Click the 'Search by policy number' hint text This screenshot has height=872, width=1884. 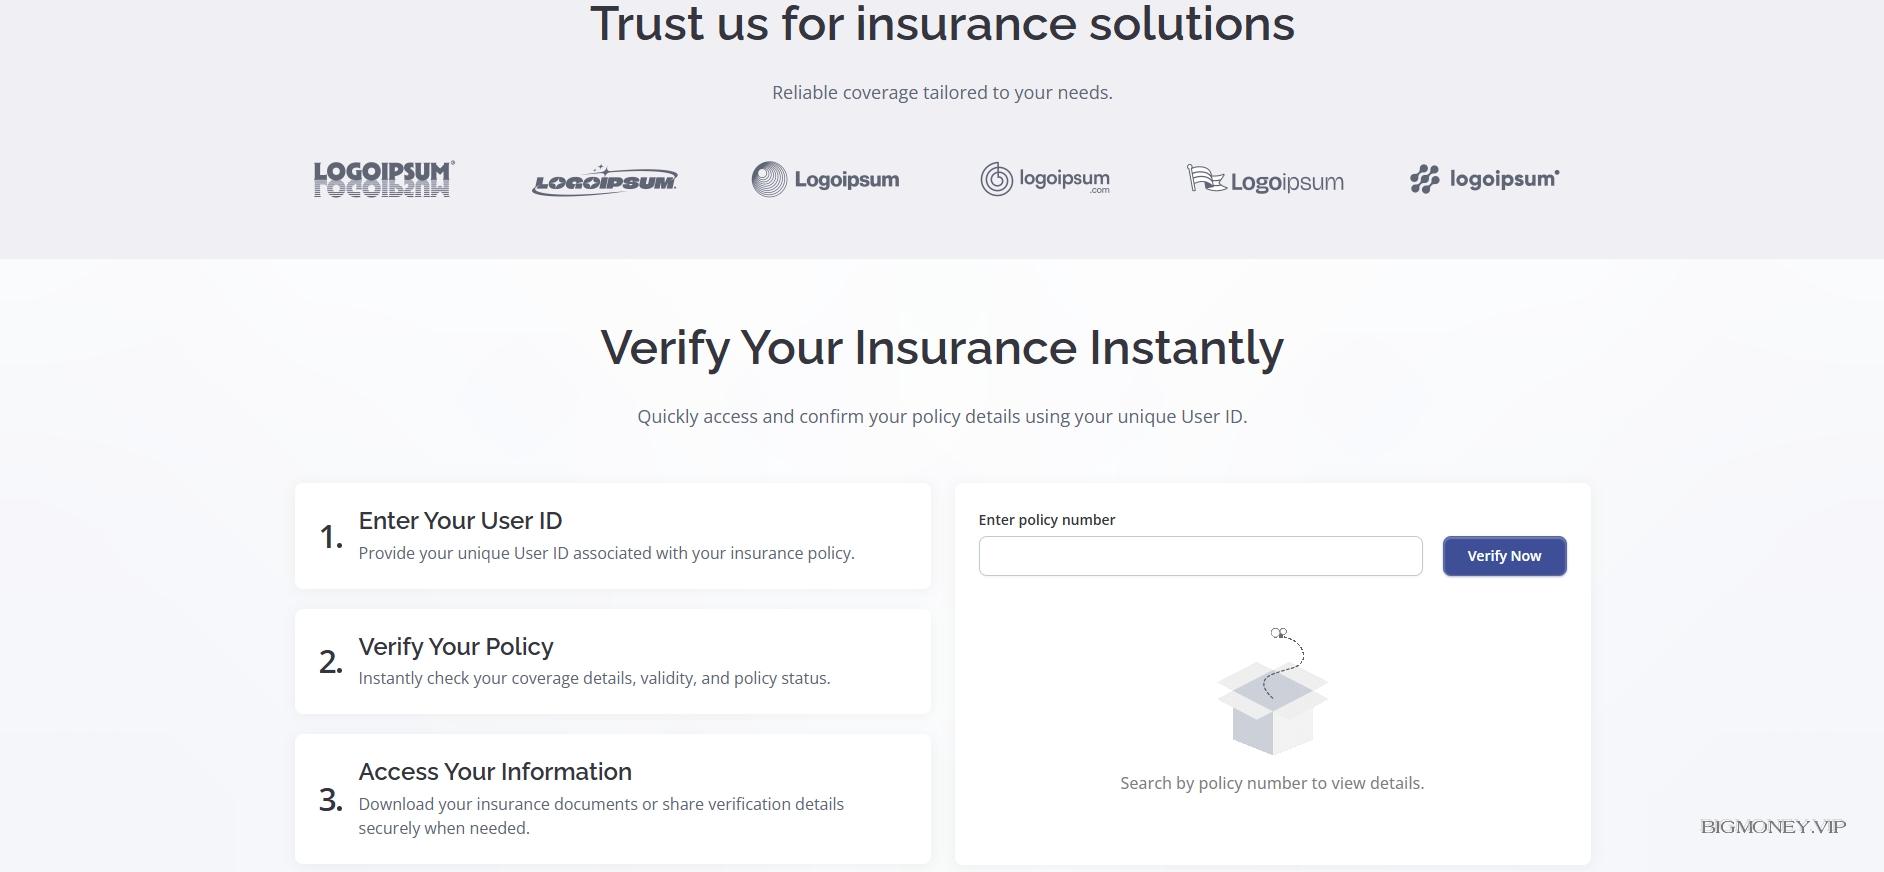pyautogui.click(x=1272, y=783)
